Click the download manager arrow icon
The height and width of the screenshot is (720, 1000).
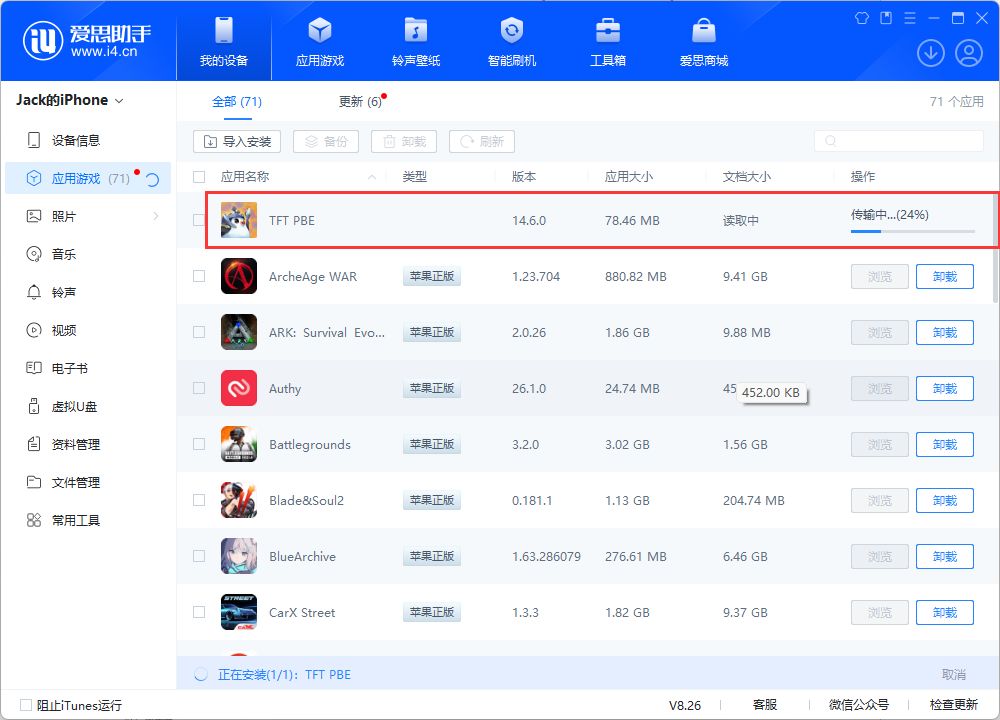930,53
